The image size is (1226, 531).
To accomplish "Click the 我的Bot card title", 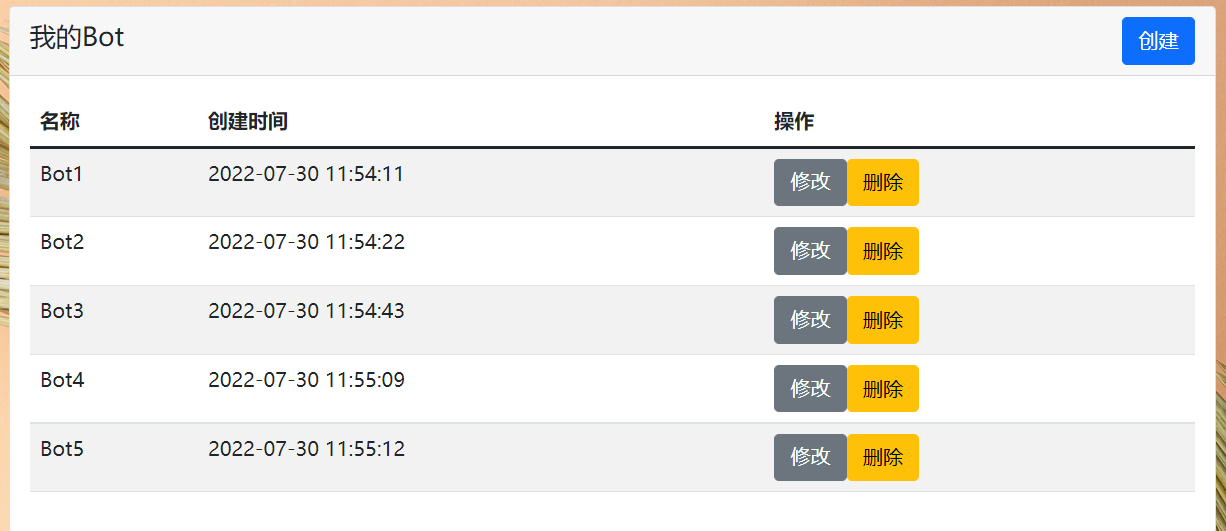I will [77, 38].
